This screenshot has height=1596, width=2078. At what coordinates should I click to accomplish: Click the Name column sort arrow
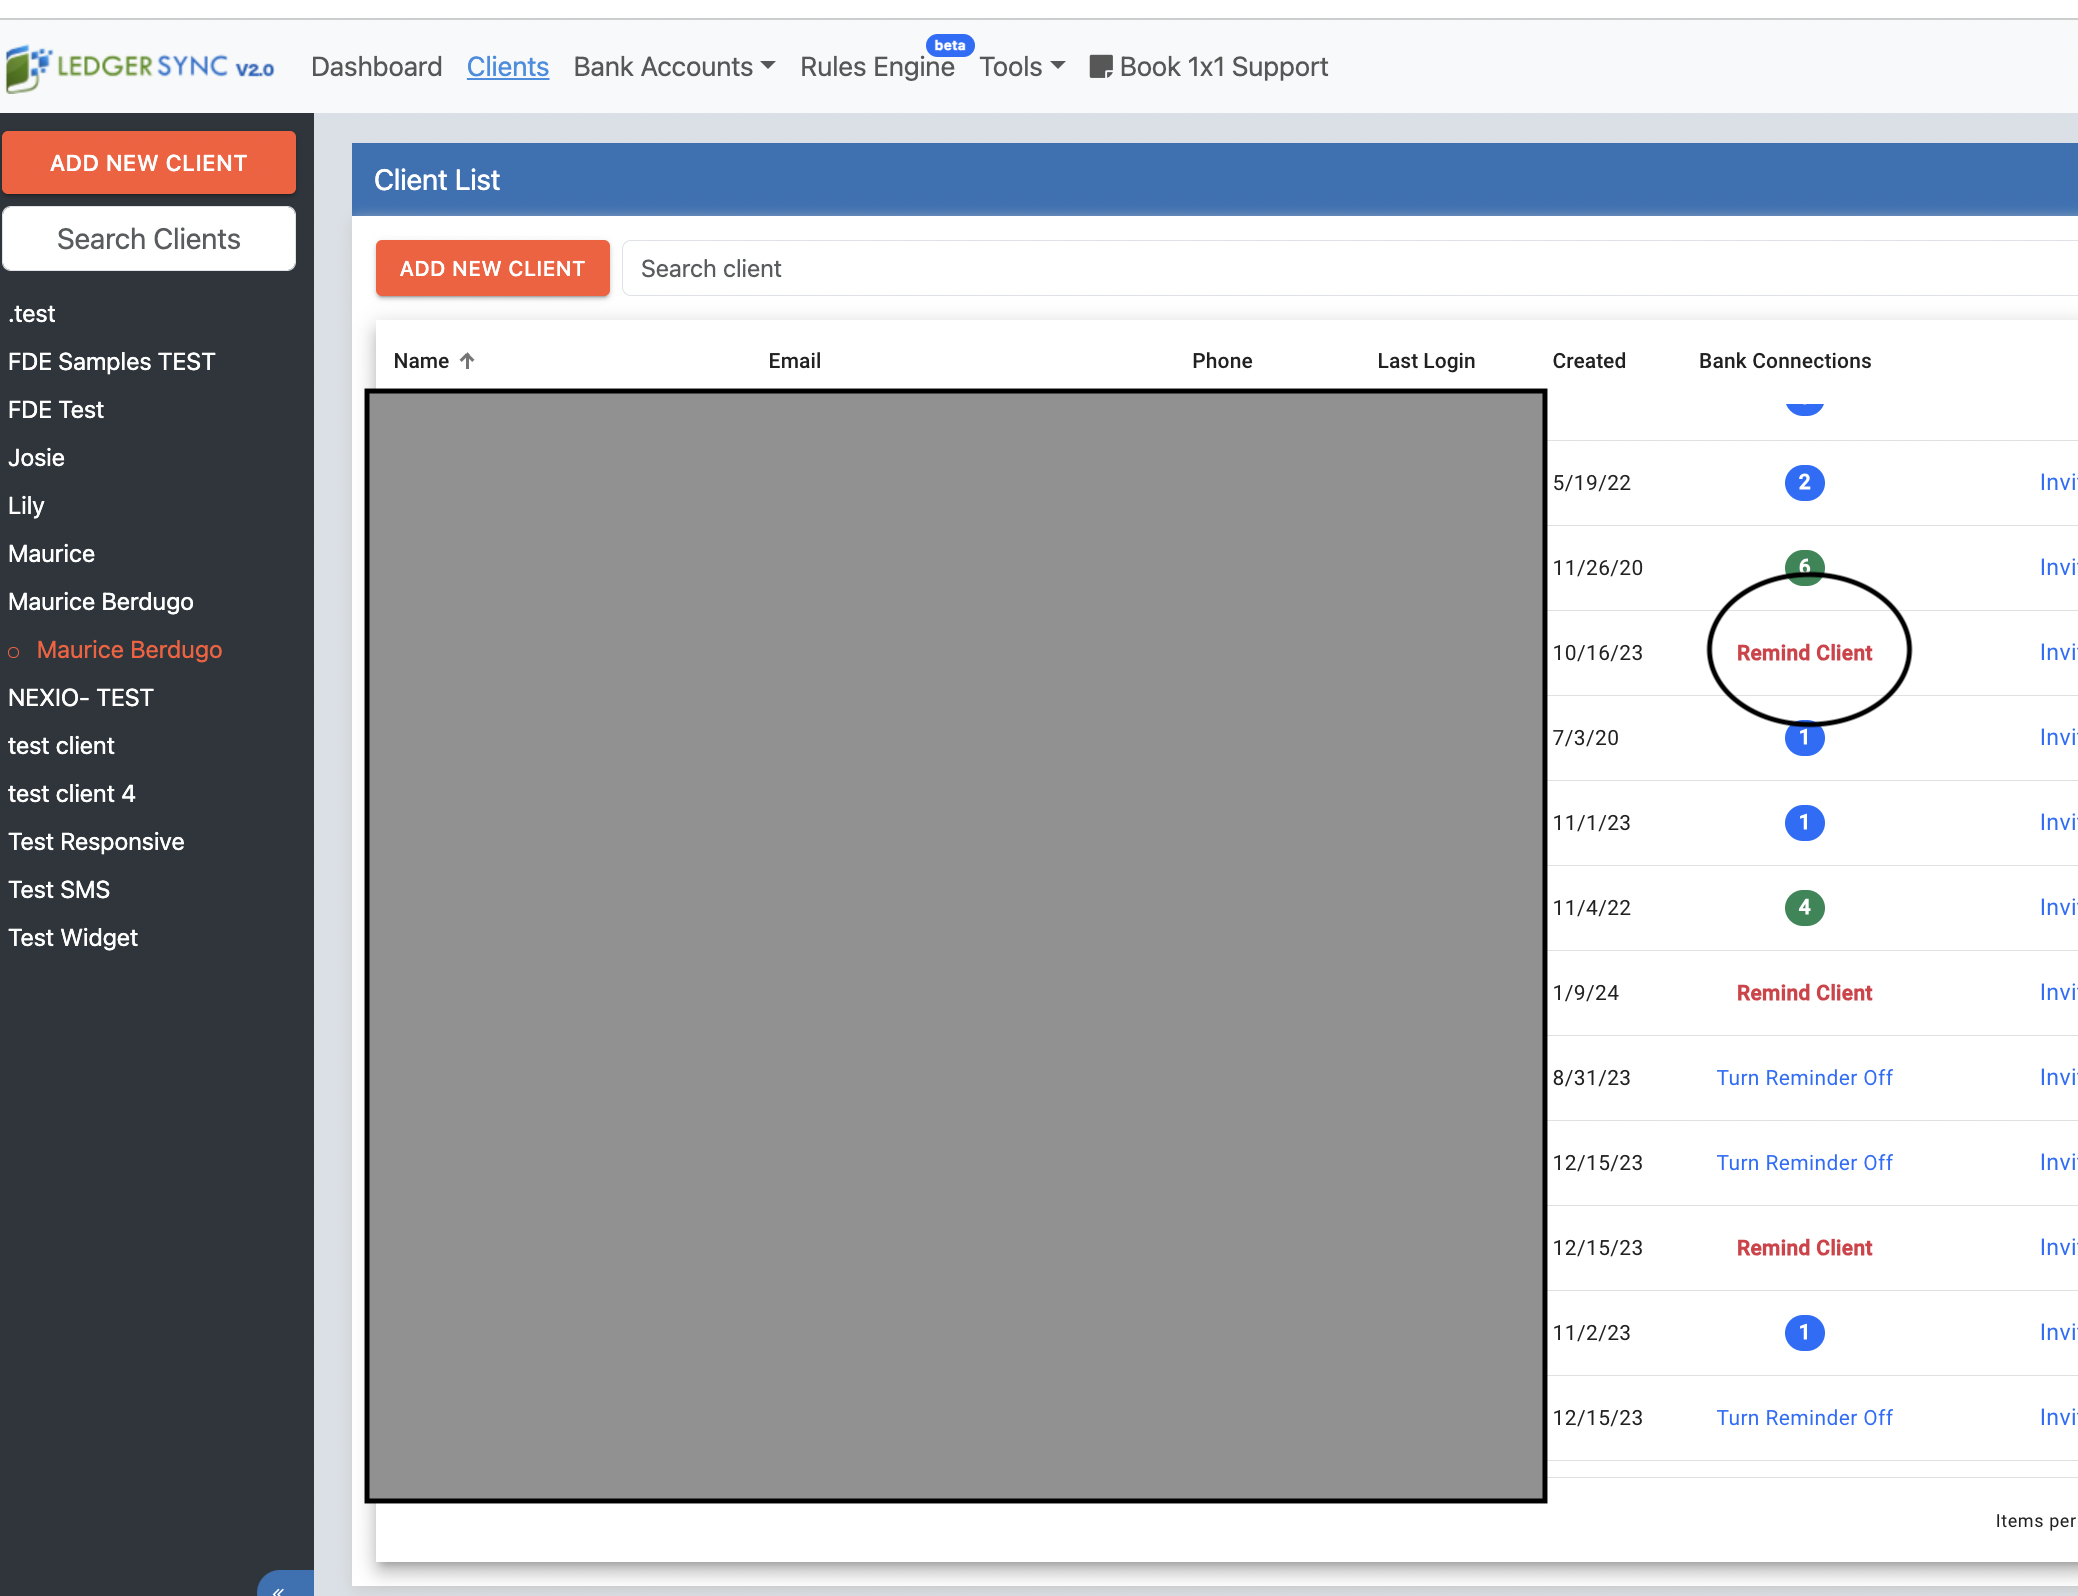[x=467, y=361]
